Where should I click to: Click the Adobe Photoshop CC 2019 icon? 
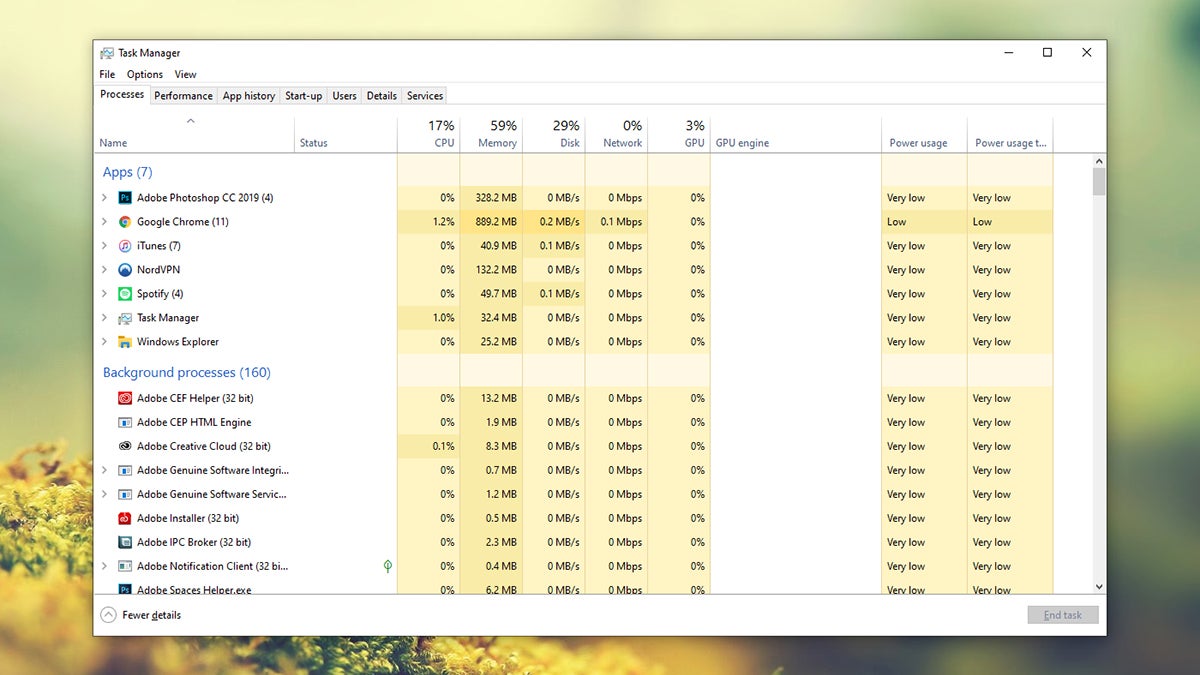[x=125, y=198]
